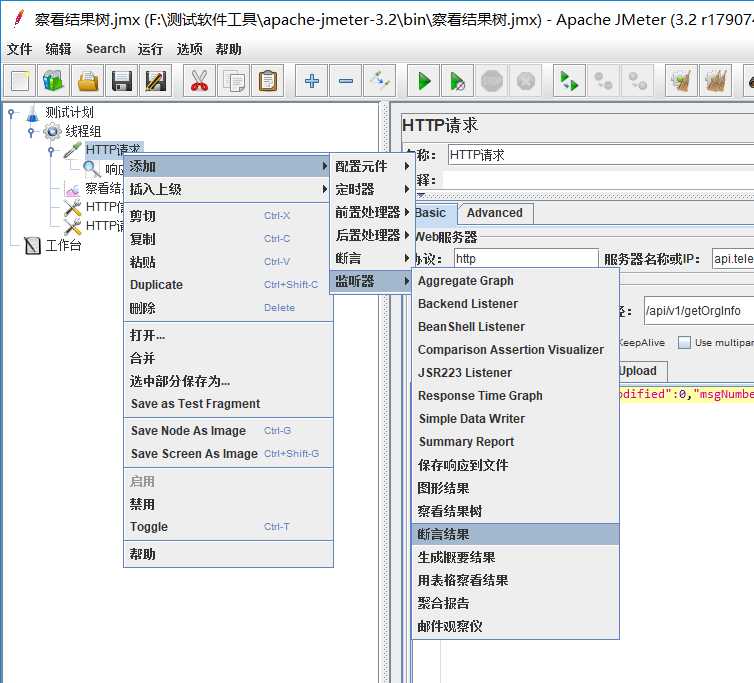Save test plan with floppy disk icon
The image size is (754, 683).
121,81
